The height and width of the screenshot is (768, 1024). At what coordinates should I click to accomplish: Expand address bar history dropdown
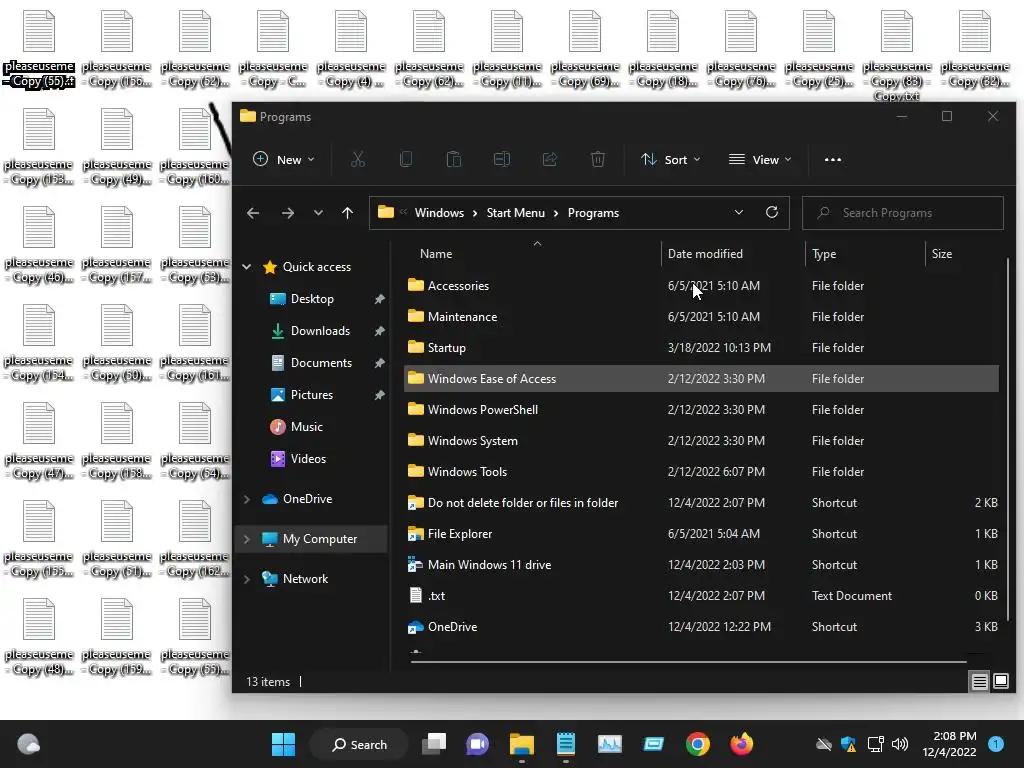coord(739,213)
